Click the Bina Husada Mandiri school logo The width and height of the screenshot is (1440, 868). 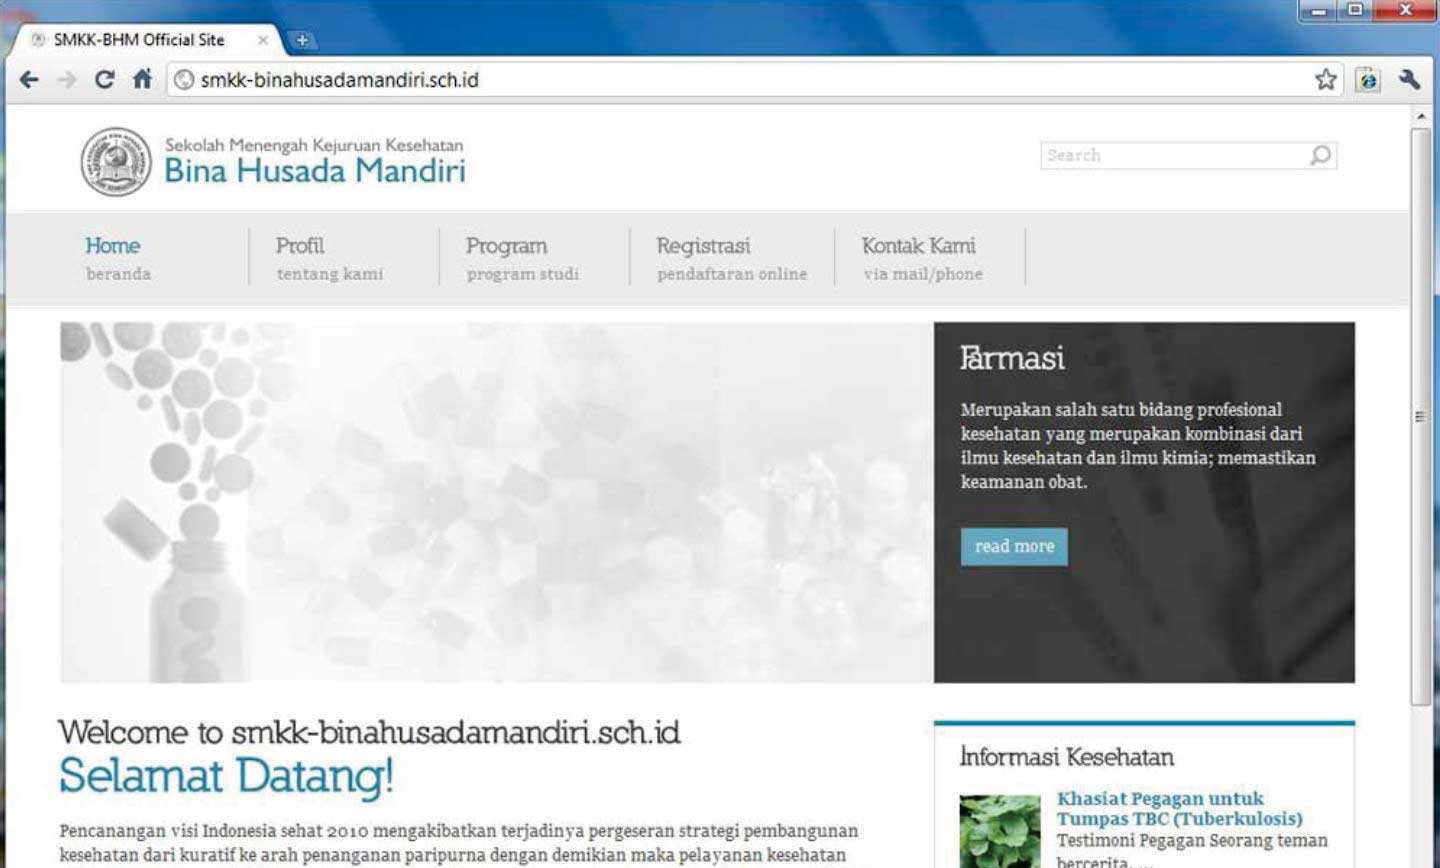(116, 162)
